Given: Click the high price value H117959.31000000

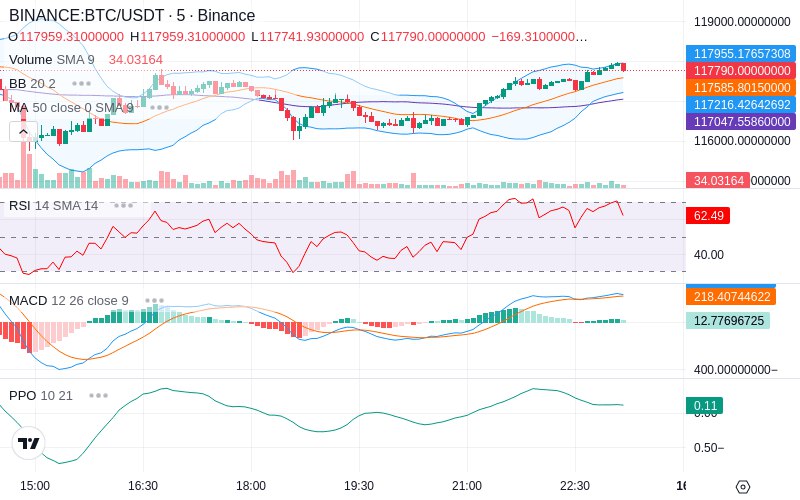Looking at the screenshot, I should coord(187,37).
